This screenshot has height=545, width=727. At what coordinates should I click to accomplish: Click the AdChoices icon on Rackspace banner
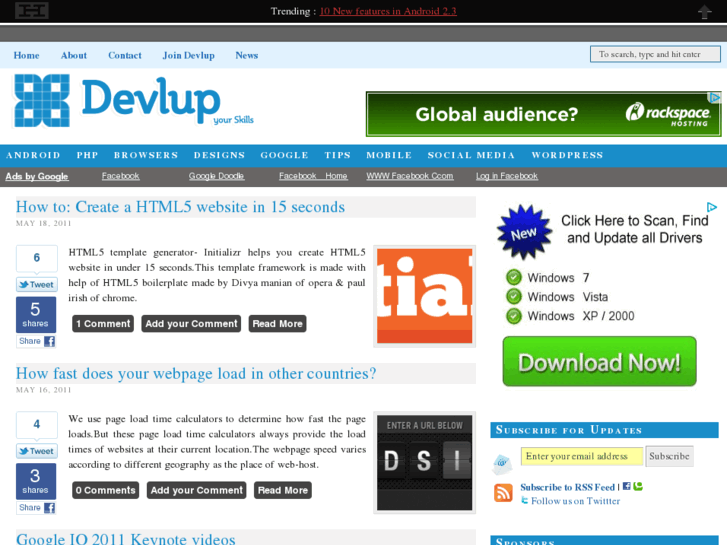pos(714,98)
